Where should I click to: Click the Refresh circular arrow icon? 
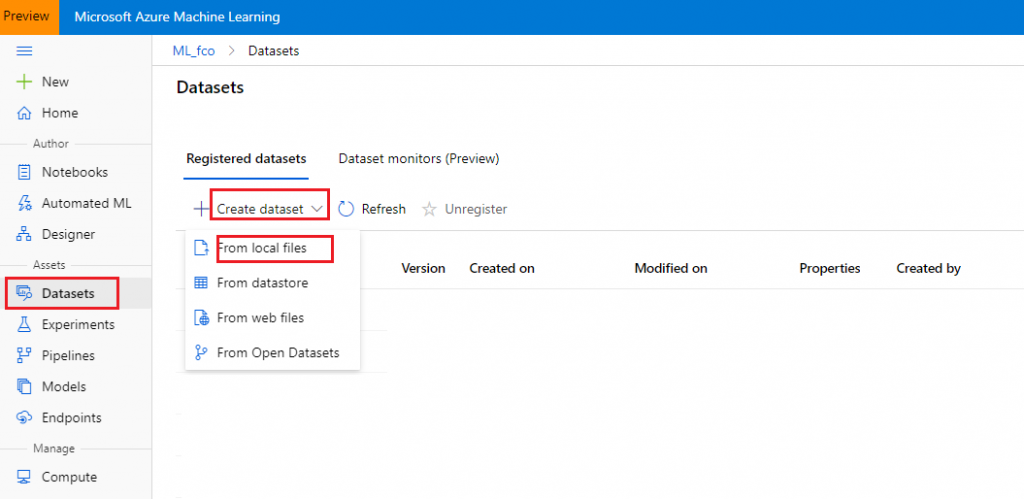pyautogui.click(x=347, y=209)
